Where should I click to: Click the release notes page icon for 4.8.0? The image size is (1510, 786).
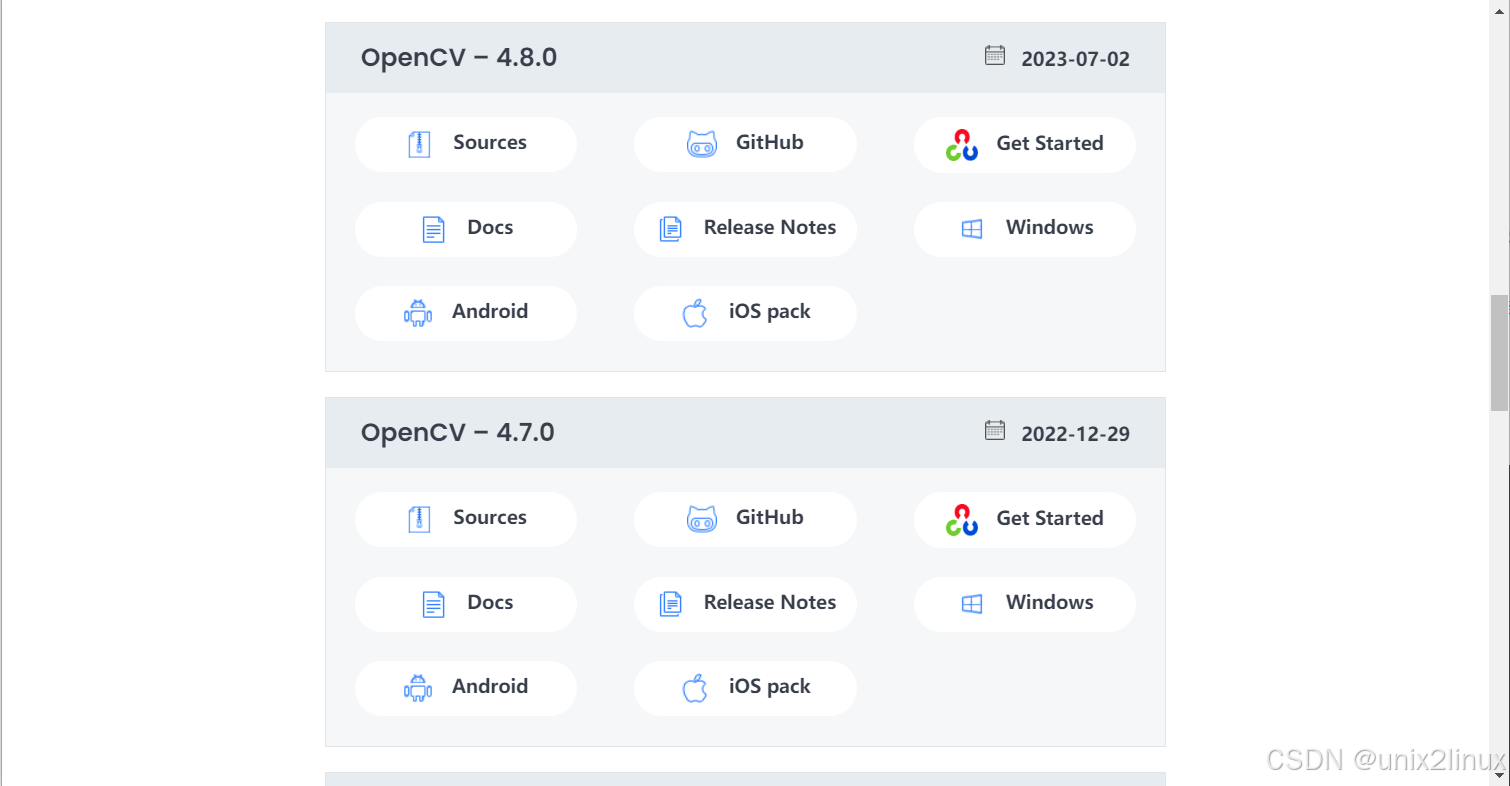[x=670, y=229]
